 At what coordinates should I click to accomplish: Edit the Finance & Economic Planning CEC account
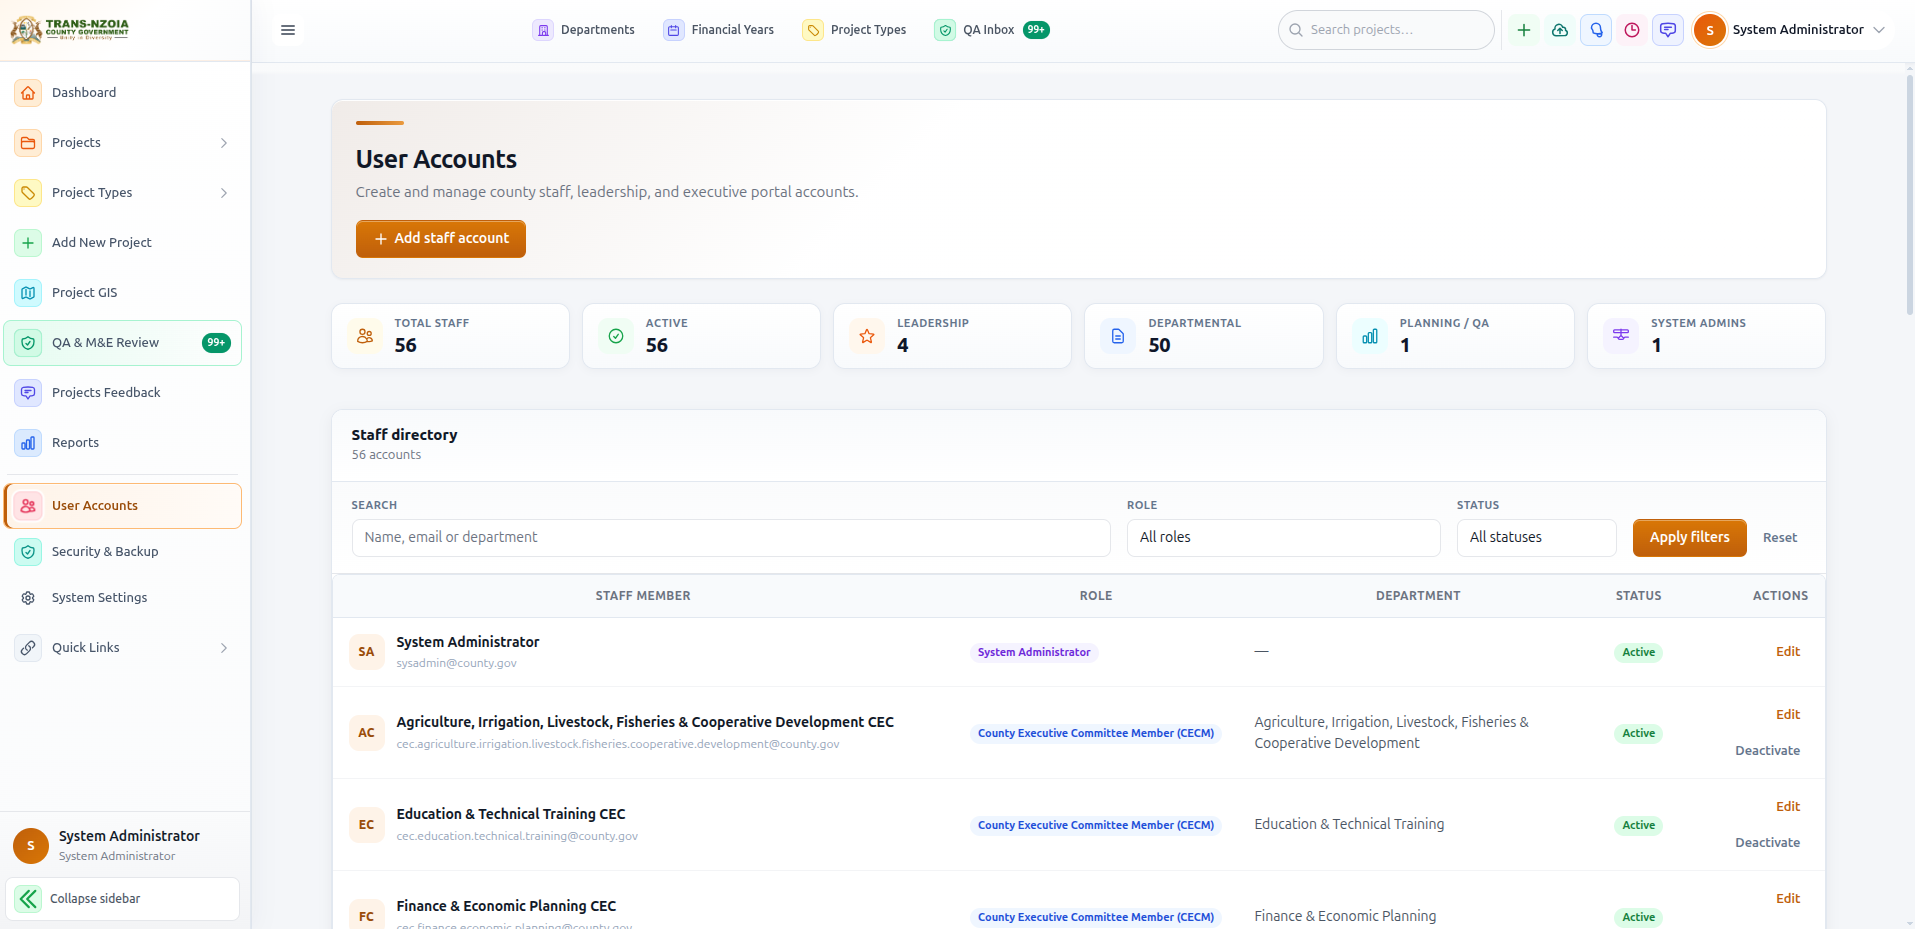click(x=1788, y=899)
